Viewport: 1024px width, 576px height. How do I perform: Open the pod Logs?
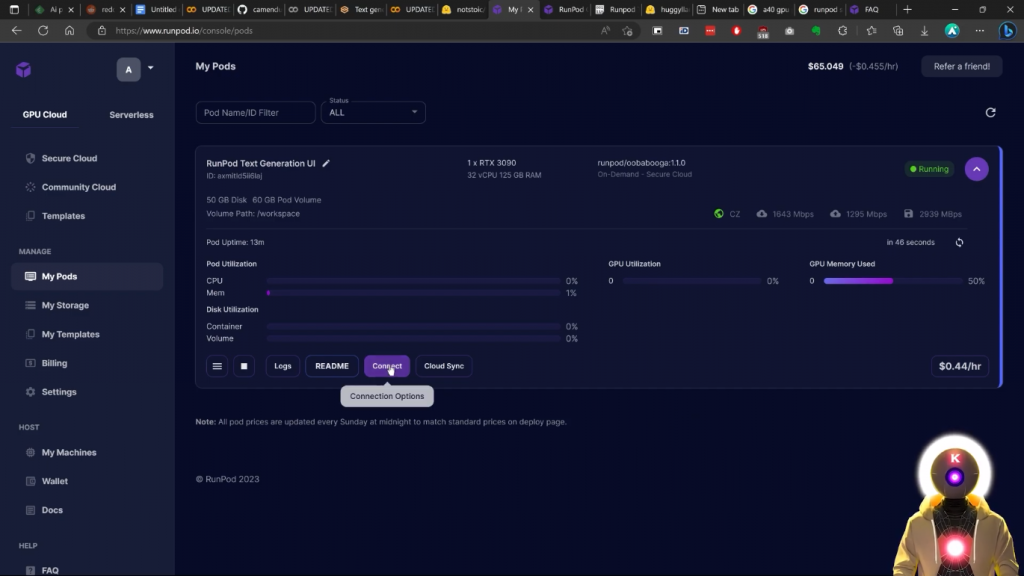(283, 366)
